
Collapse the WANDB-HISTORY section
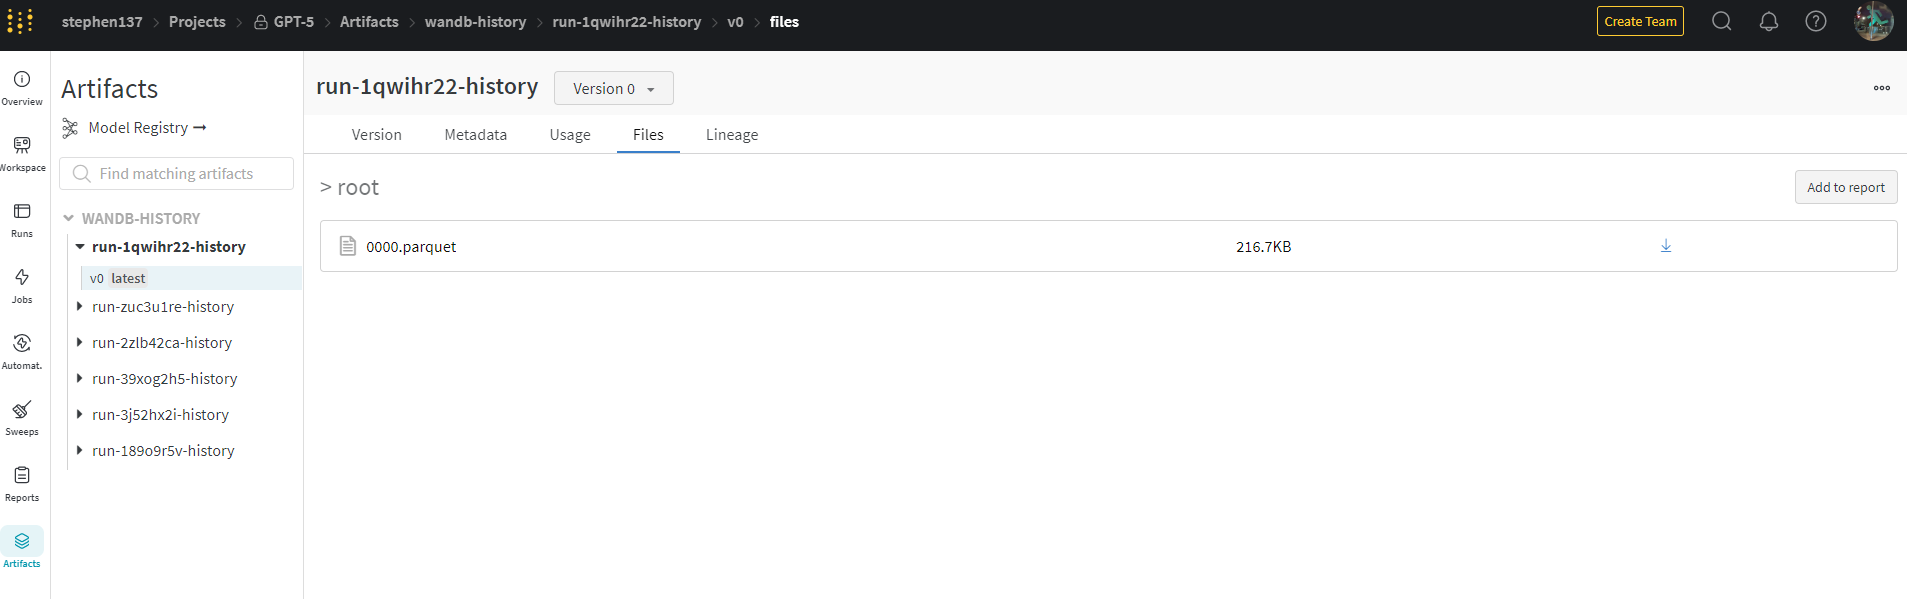click(69, 218)
